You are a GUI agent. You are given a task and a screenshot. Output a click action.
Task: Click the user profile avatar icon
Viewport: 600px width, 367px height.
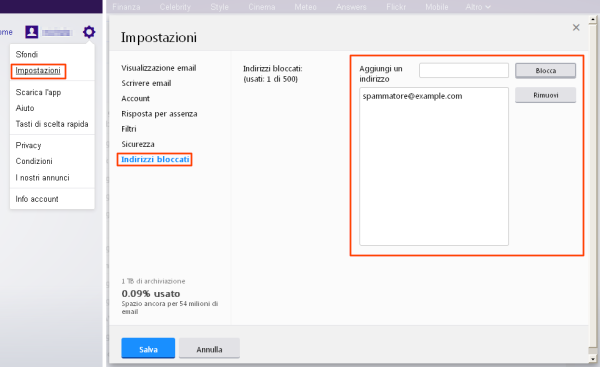[x=31, y=32]
